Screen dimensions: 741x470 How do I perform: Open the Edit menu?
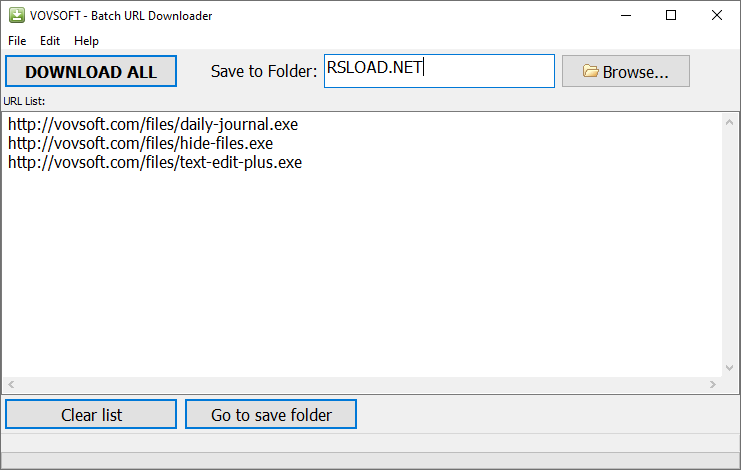click(50, 41)
